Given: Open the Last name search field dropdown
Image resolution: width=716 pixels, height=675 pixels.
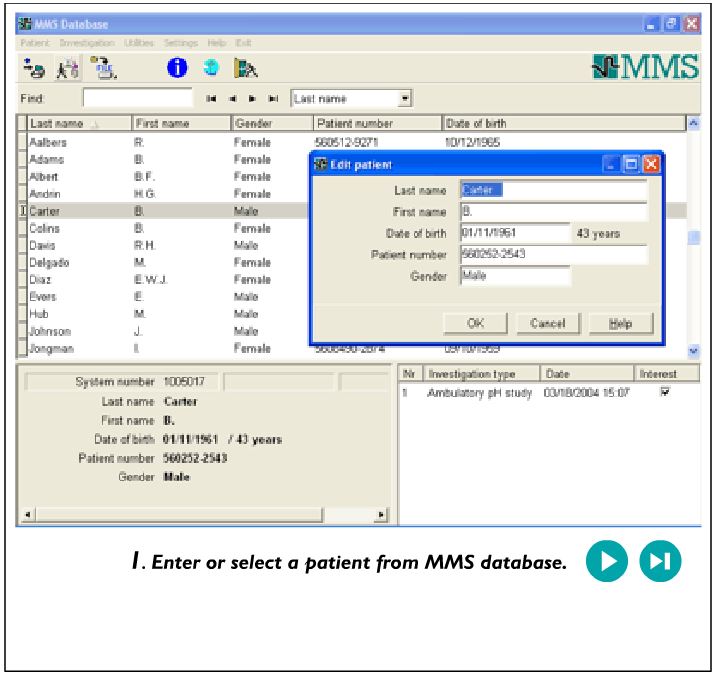Looking at the screenshot, I should [405, 99].
